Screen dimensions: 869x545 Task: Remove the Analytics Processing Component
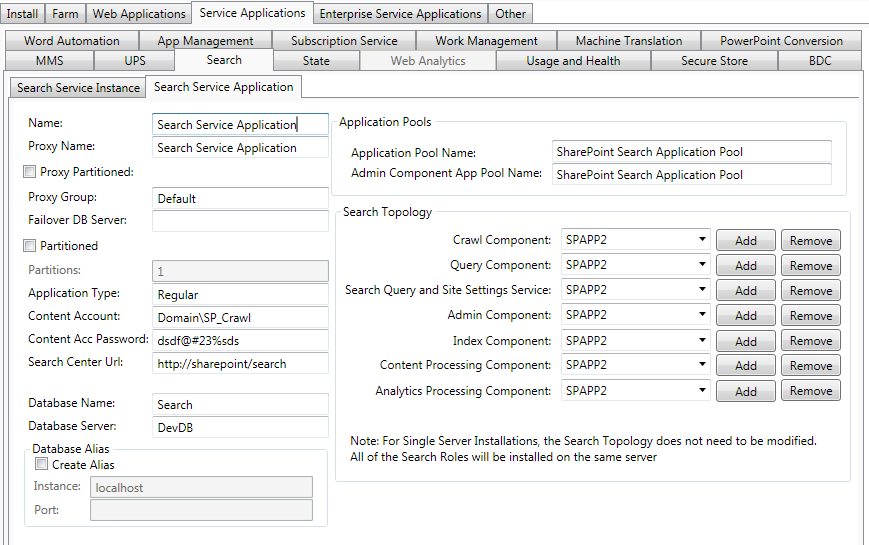(810, 391)
